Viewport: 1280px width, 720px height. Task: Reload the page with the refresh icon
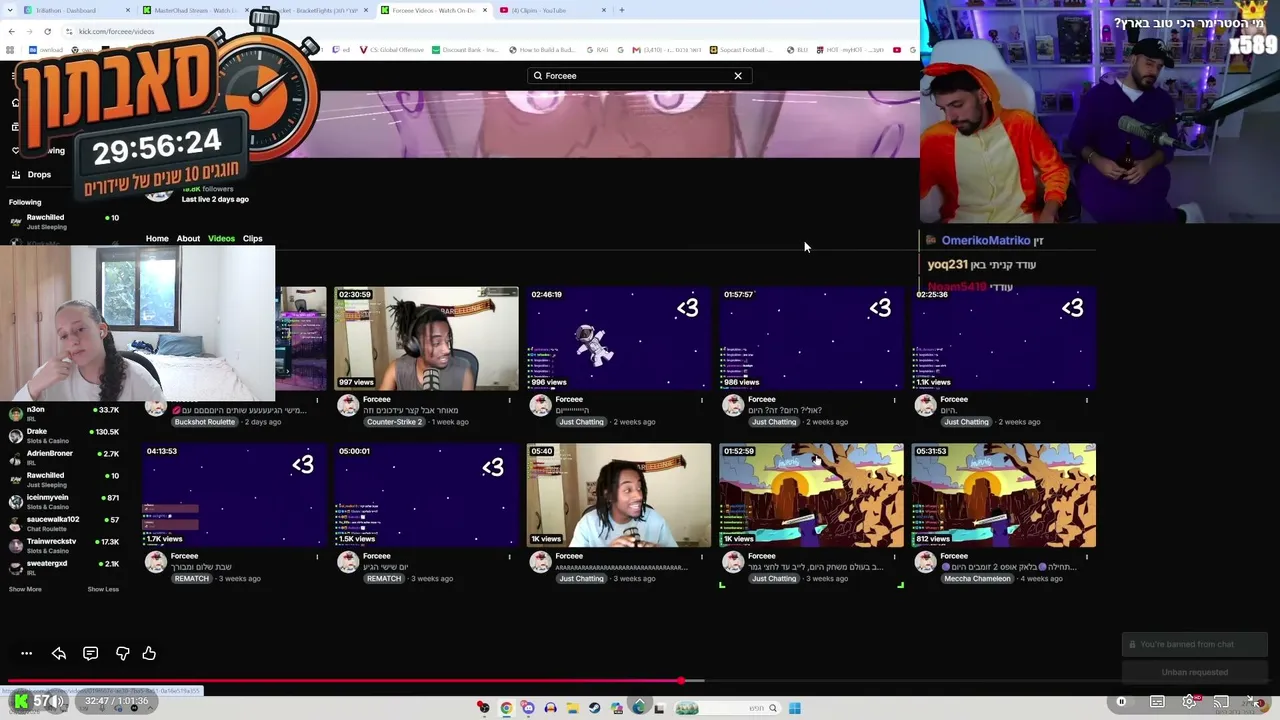coord(47,31)
